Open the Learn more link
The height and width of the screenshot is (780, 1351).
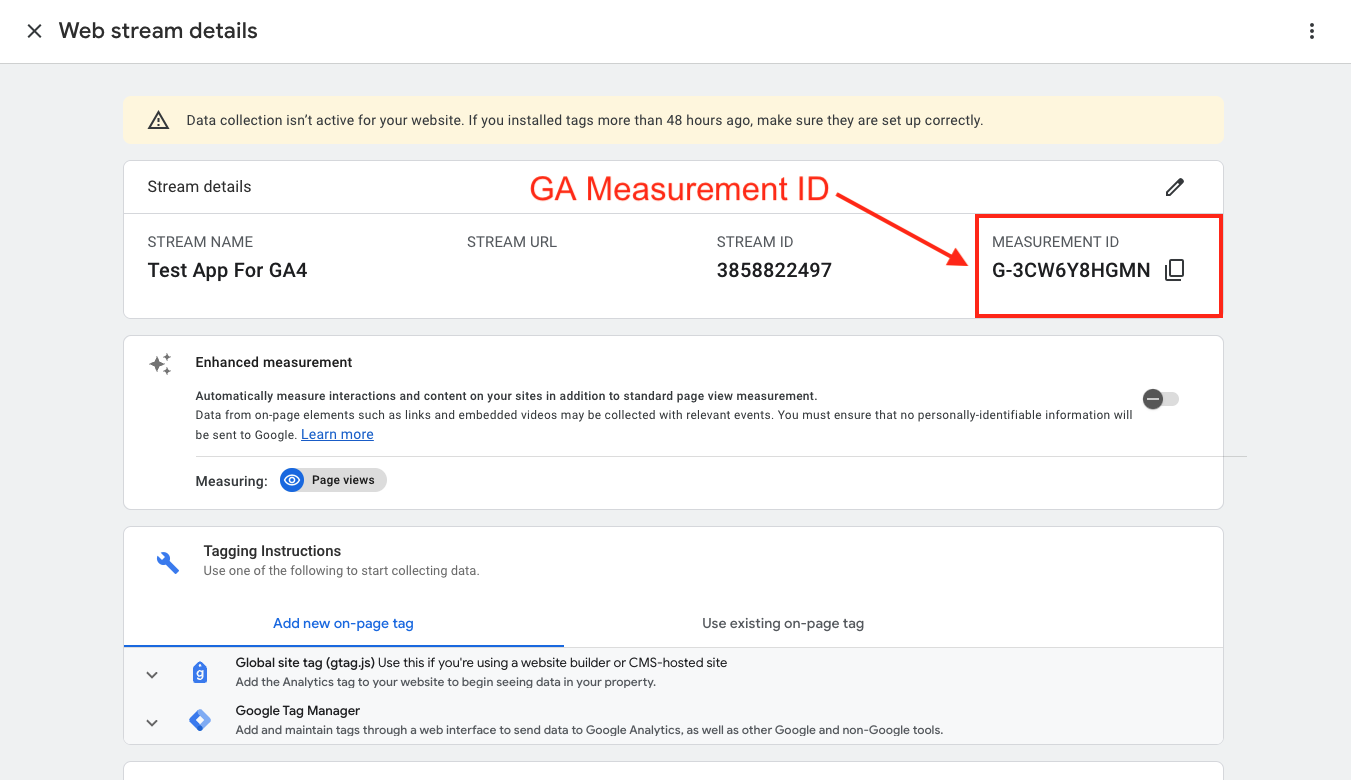(337, 434)
